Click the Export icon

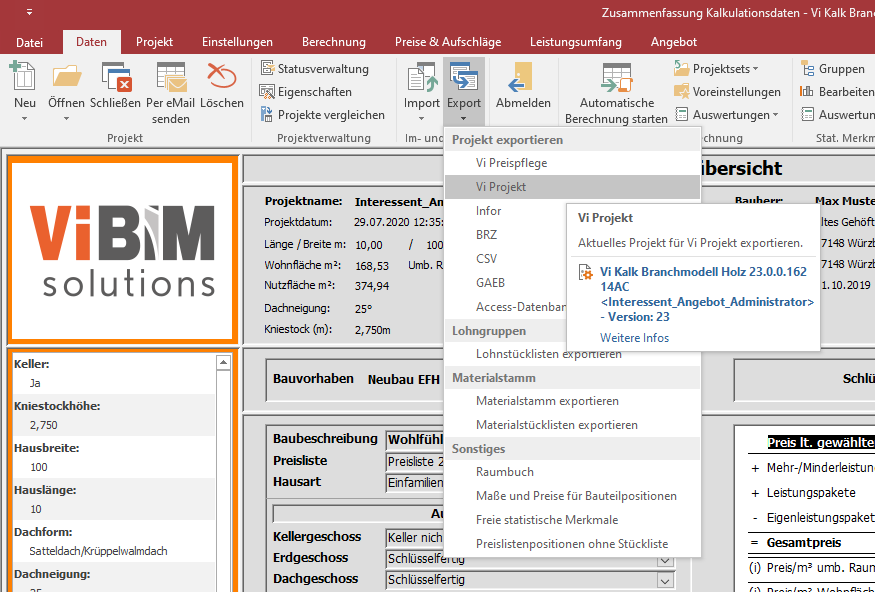463,77
